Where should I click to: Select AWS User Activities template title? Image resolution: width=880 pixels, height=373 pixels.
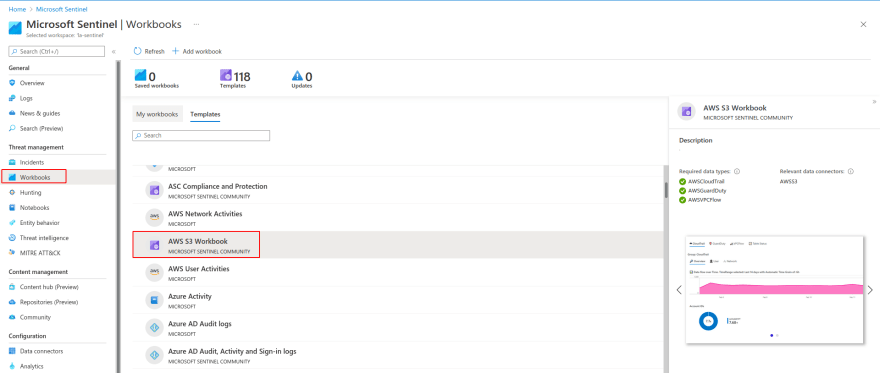(x=199, y=269)
